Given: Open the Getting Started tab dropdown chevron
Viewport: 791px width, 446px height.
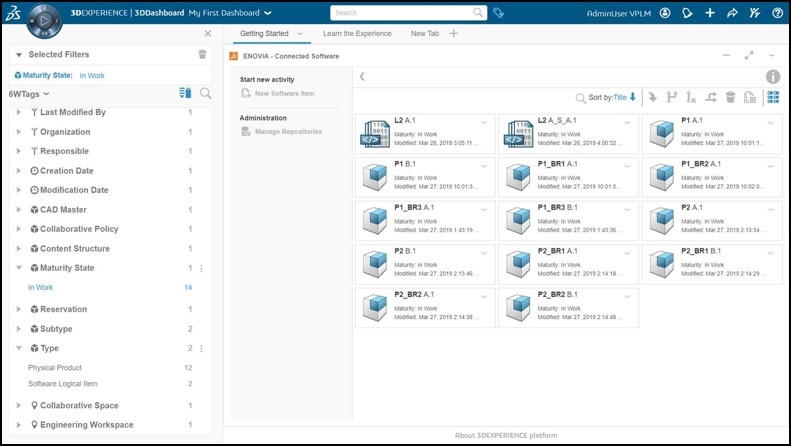Looking at the screenshot, I should click(300, 34).
